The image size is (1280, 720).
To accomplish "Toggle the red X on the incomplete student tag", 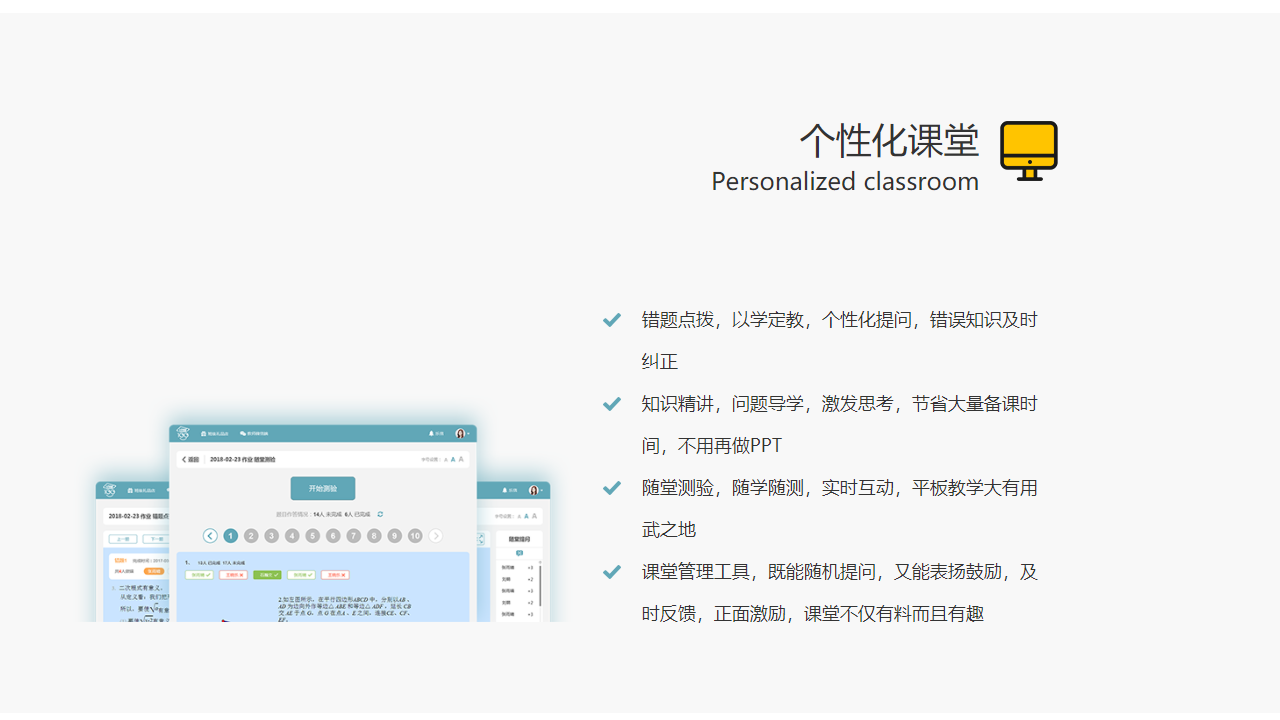I will pyautogui.click(x=240, y=575).
